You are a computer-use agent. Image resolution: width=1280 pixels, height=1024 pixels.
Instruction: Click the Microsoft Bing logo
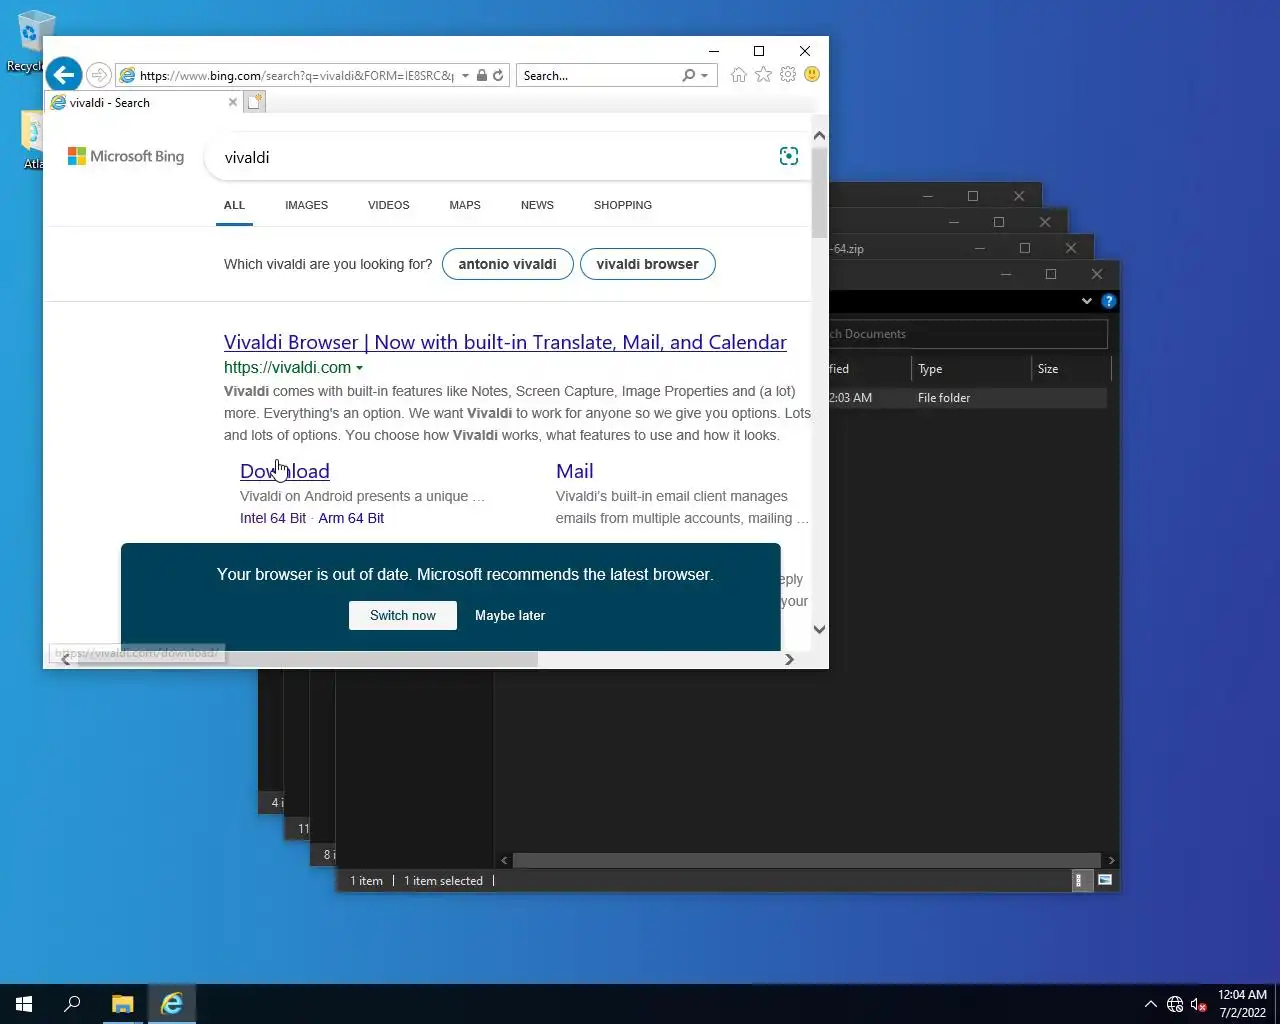(126, 156)
